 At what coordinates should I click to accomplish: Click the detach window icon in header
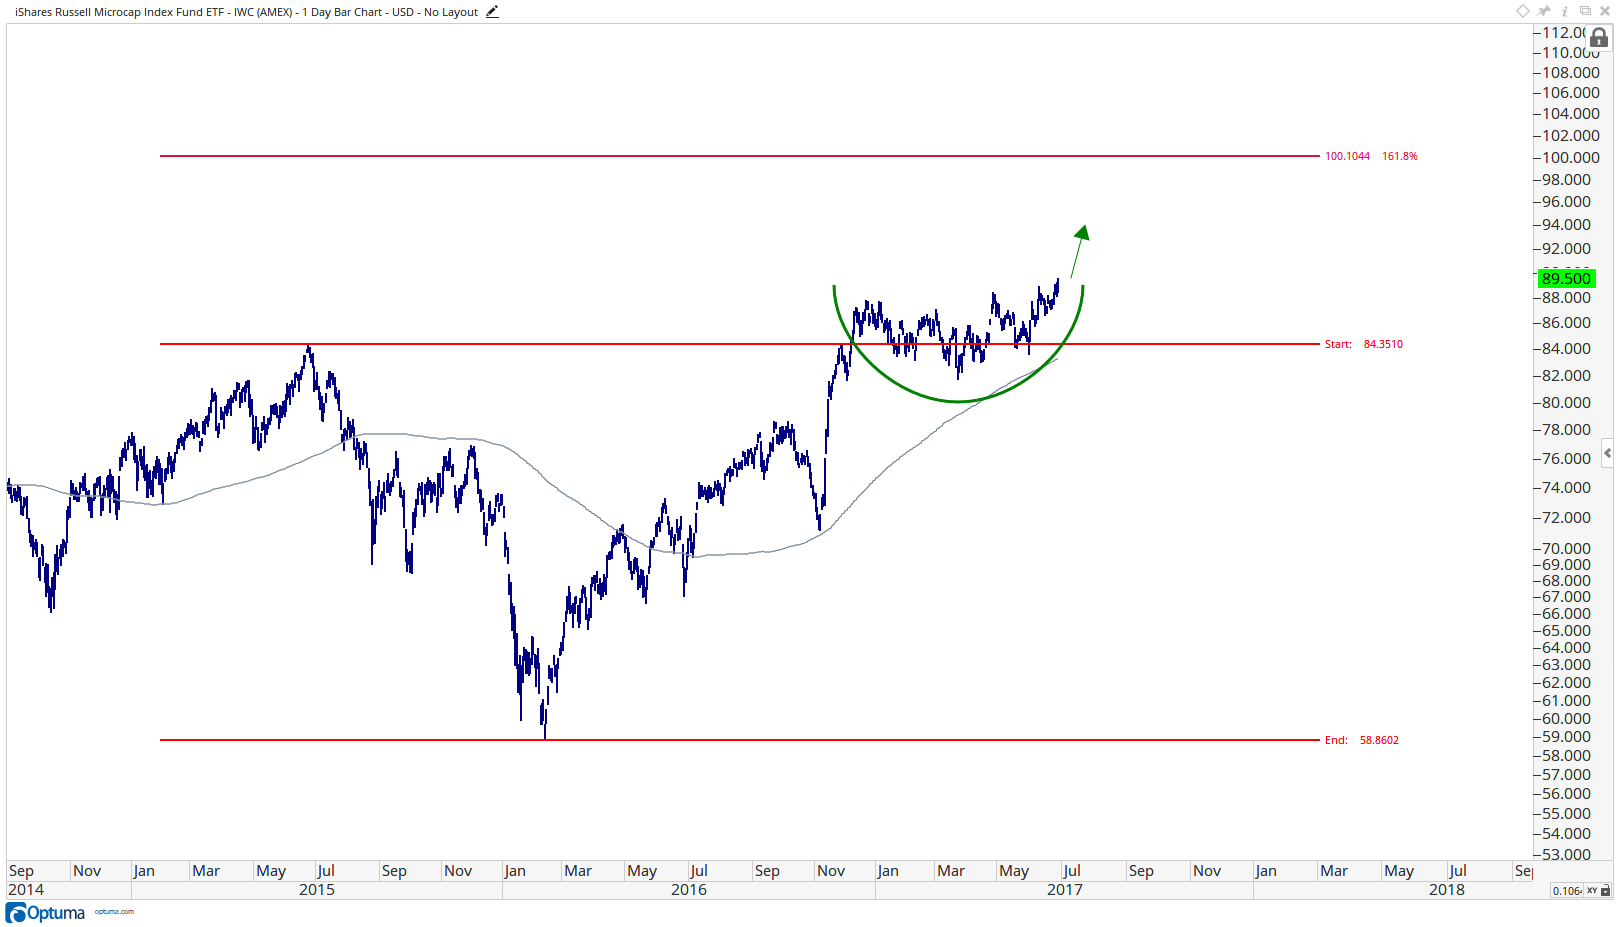[x=1585, y=11]
